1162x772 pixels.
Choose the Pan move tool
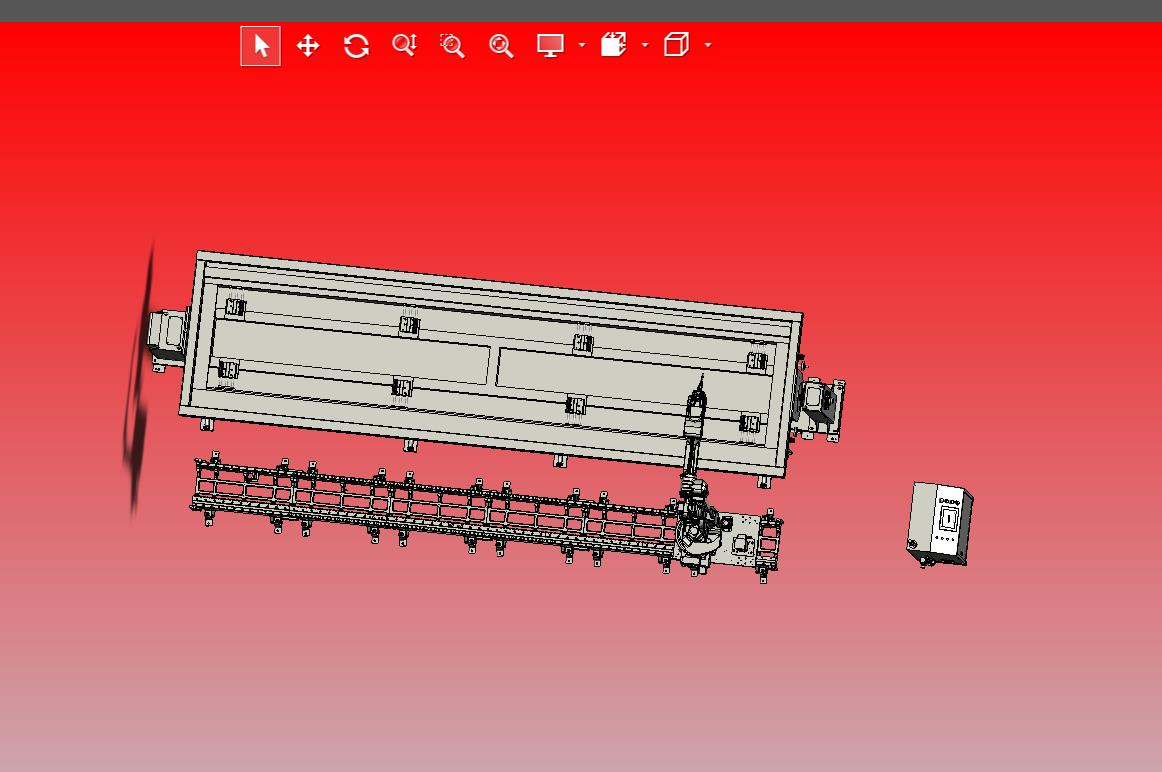coord(308,46)
